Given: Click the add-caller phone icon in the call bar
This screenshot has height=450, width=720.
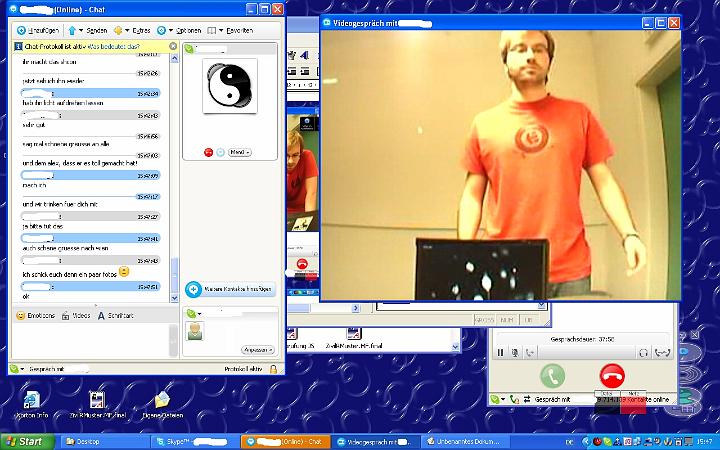Looking at the screenshot, I should (x=530, y=353).
